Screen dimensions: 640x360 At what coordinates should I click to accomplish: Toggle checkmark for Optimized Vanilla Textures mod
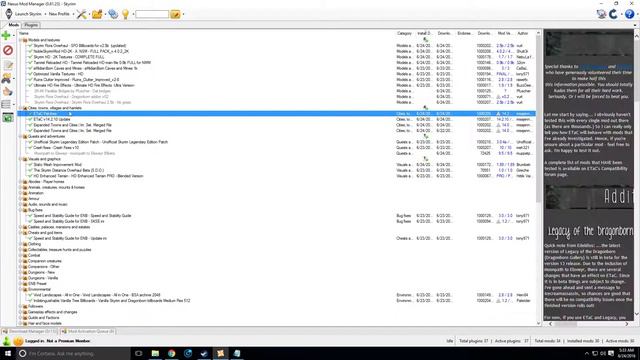click(30, 74)
